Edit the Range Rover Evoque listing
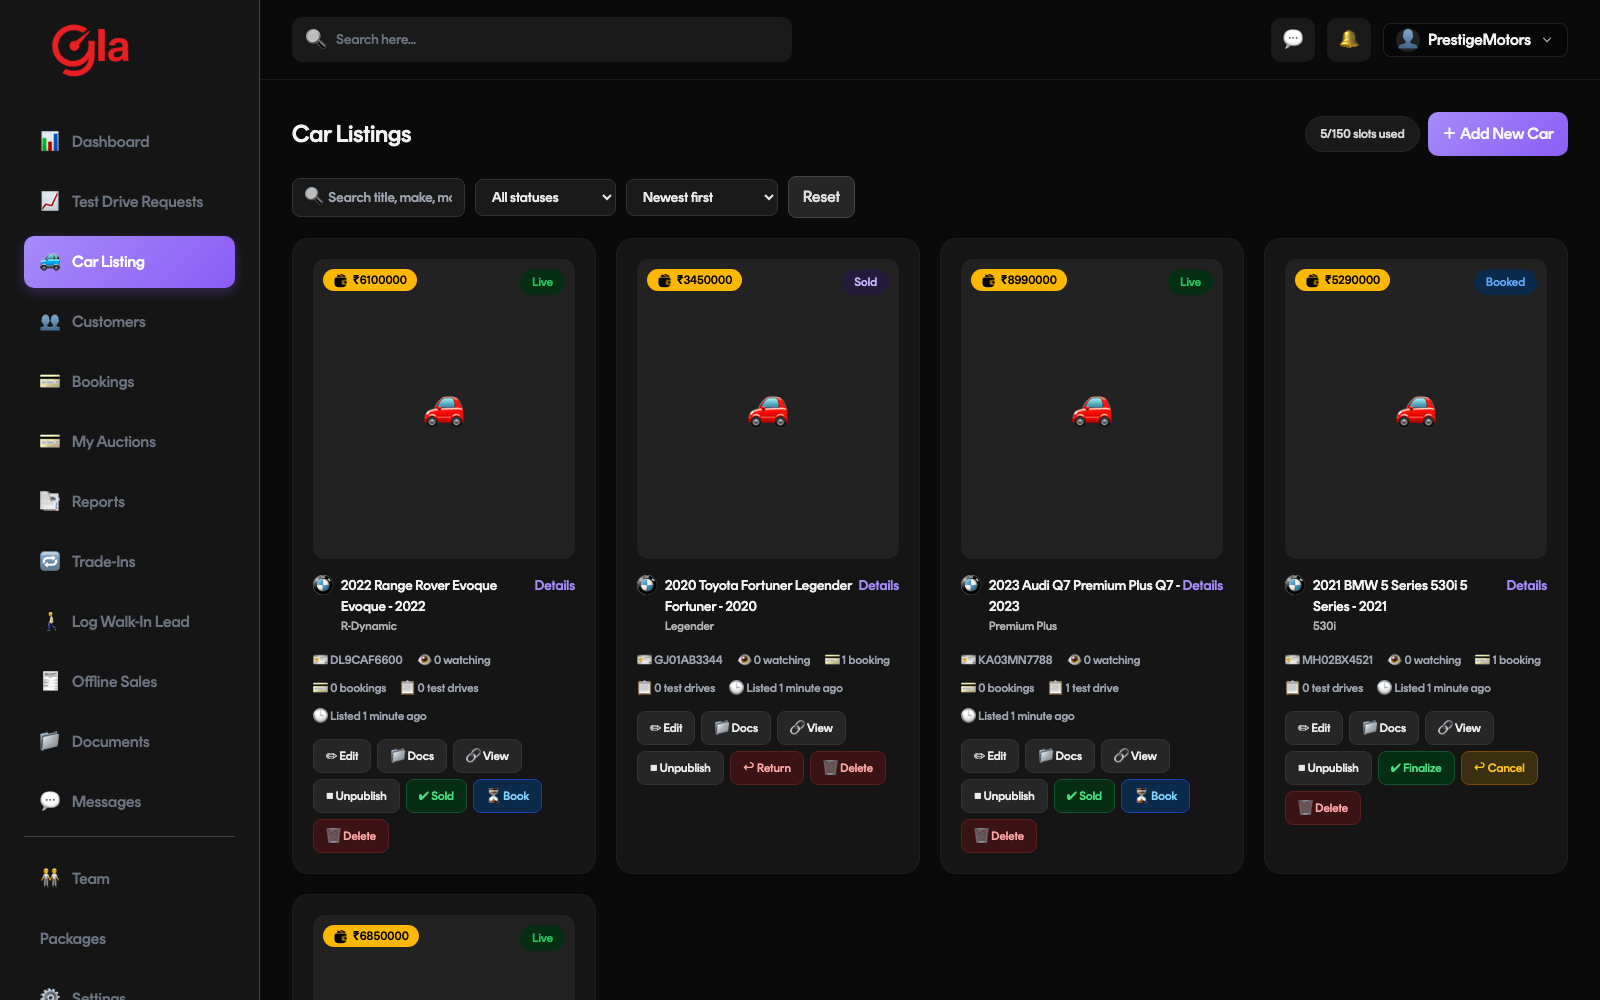1600x1000 pixels. (x=342, y=756)
